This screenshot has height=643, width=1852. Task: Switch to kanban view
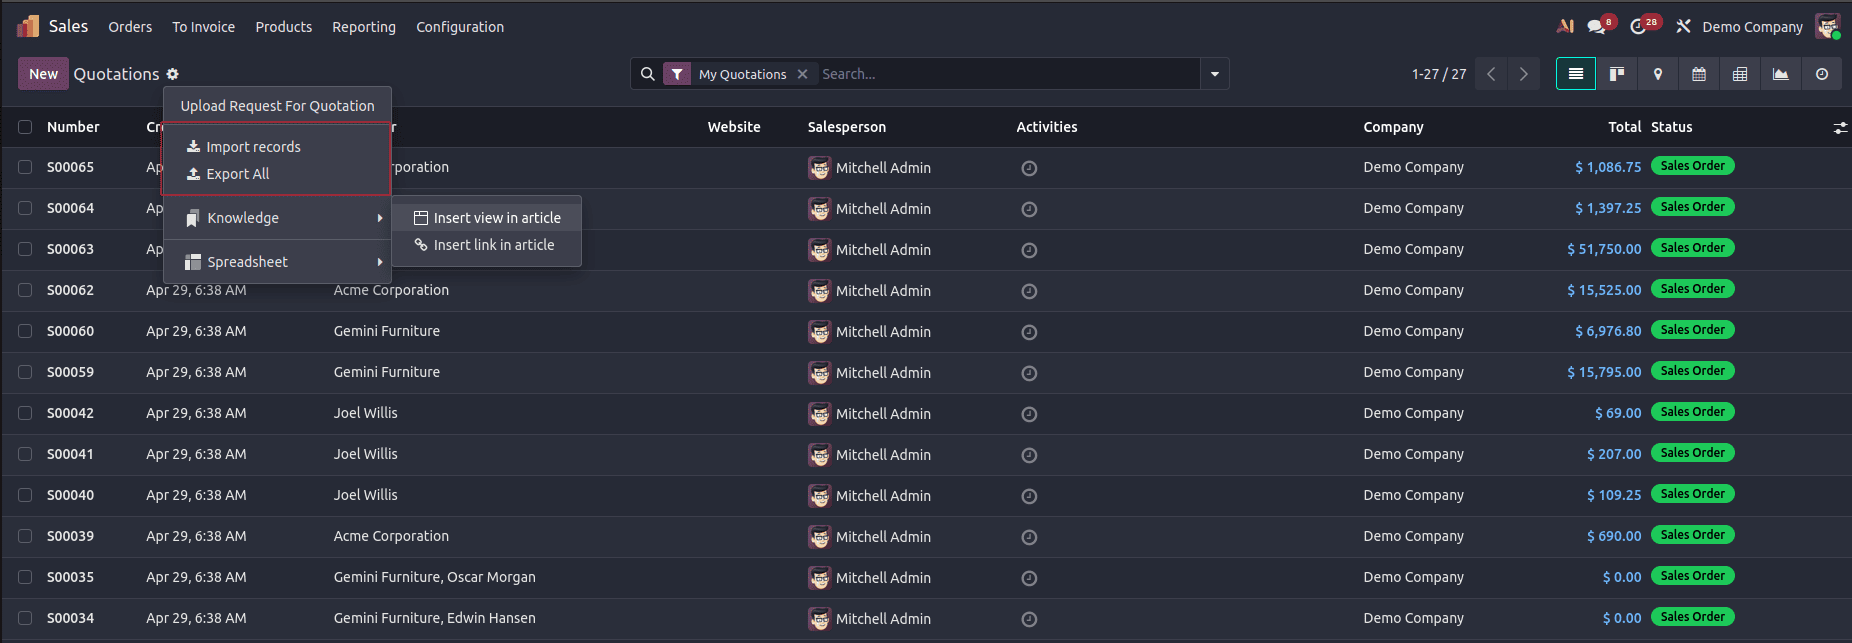click(x=1617, y=74)
